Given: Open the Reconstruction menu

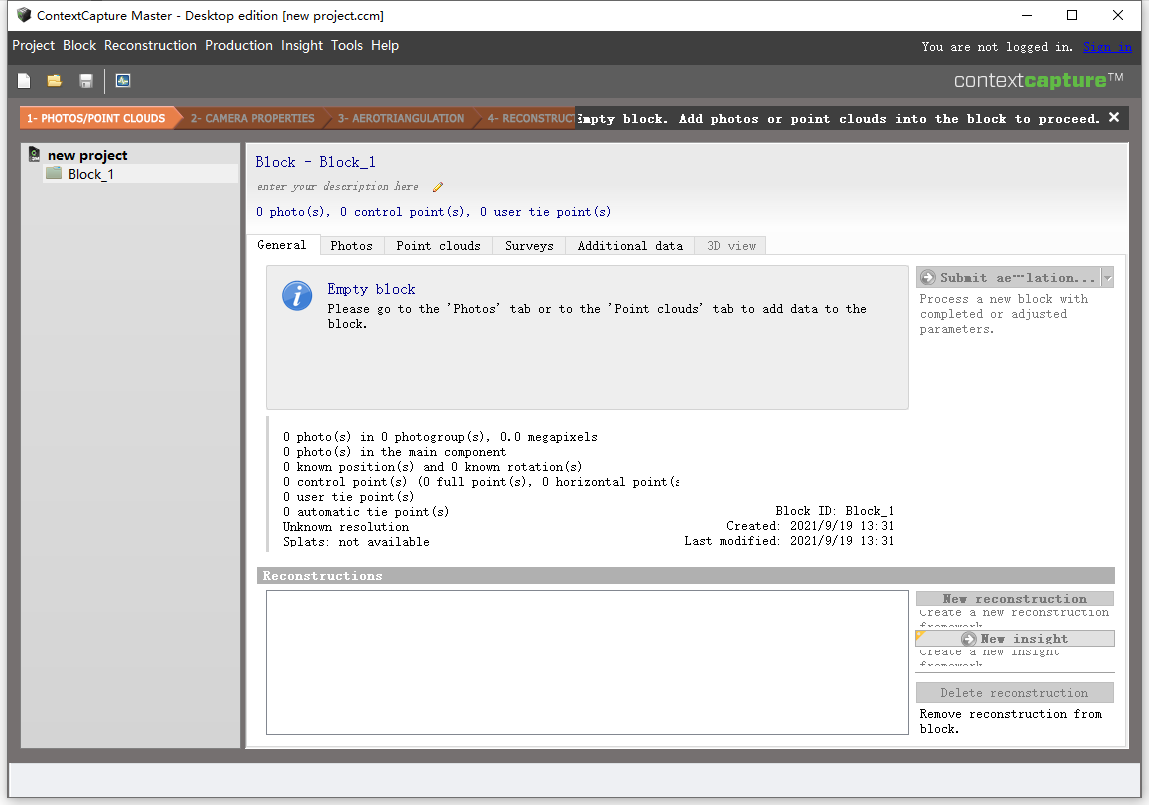Looking at the screenshot, I should [150, 45].
